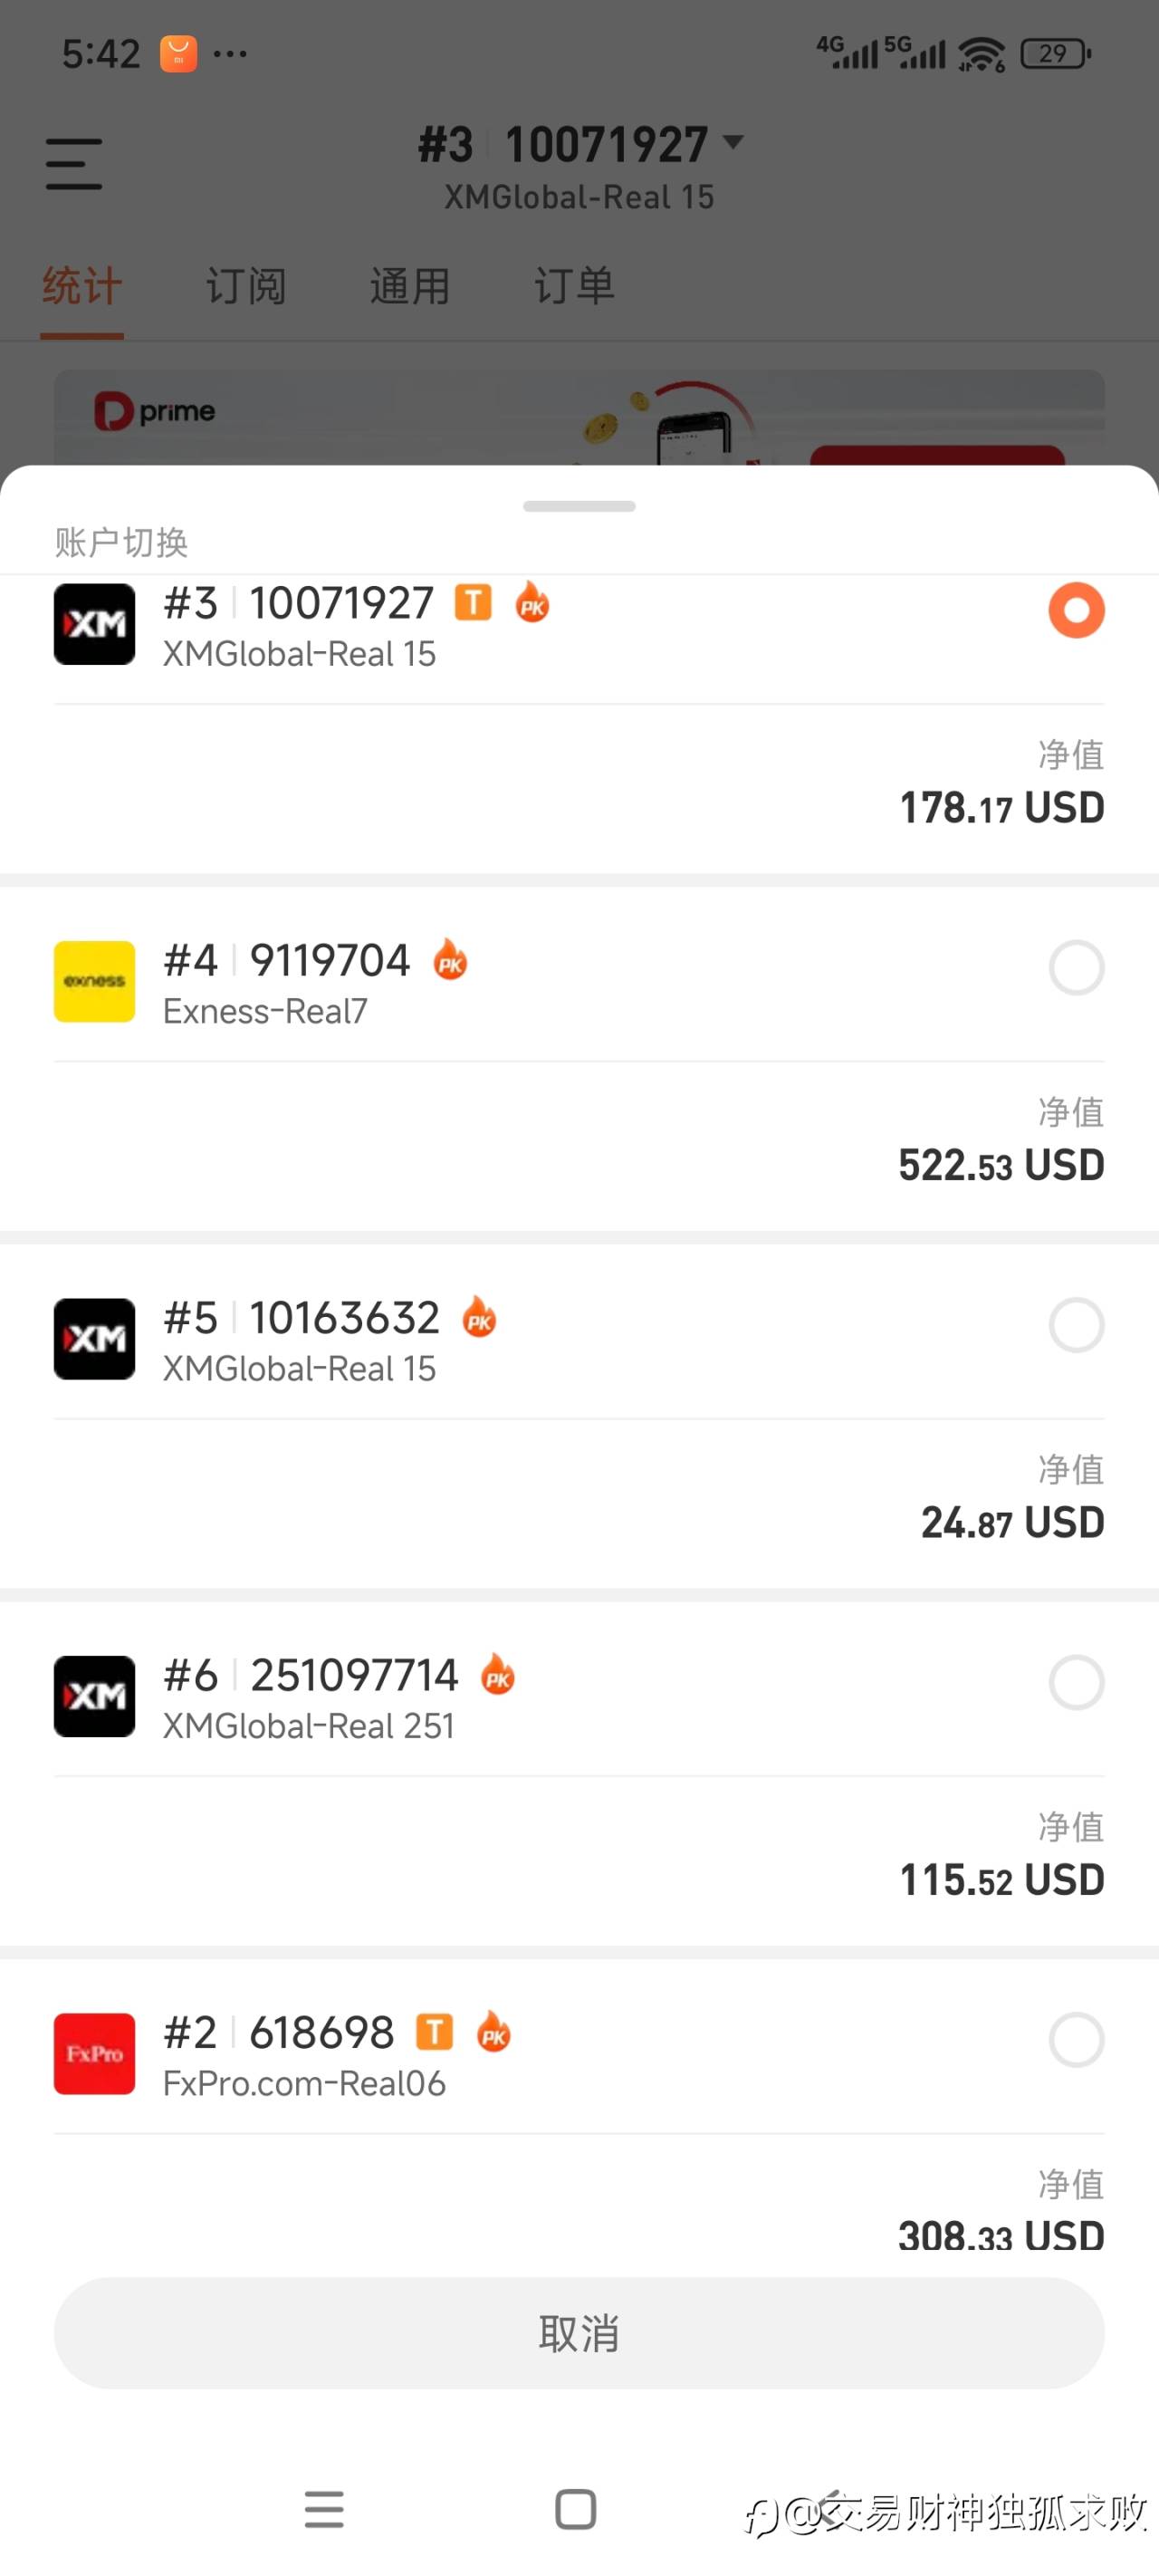Switch to the 订阅 tab

246,287
